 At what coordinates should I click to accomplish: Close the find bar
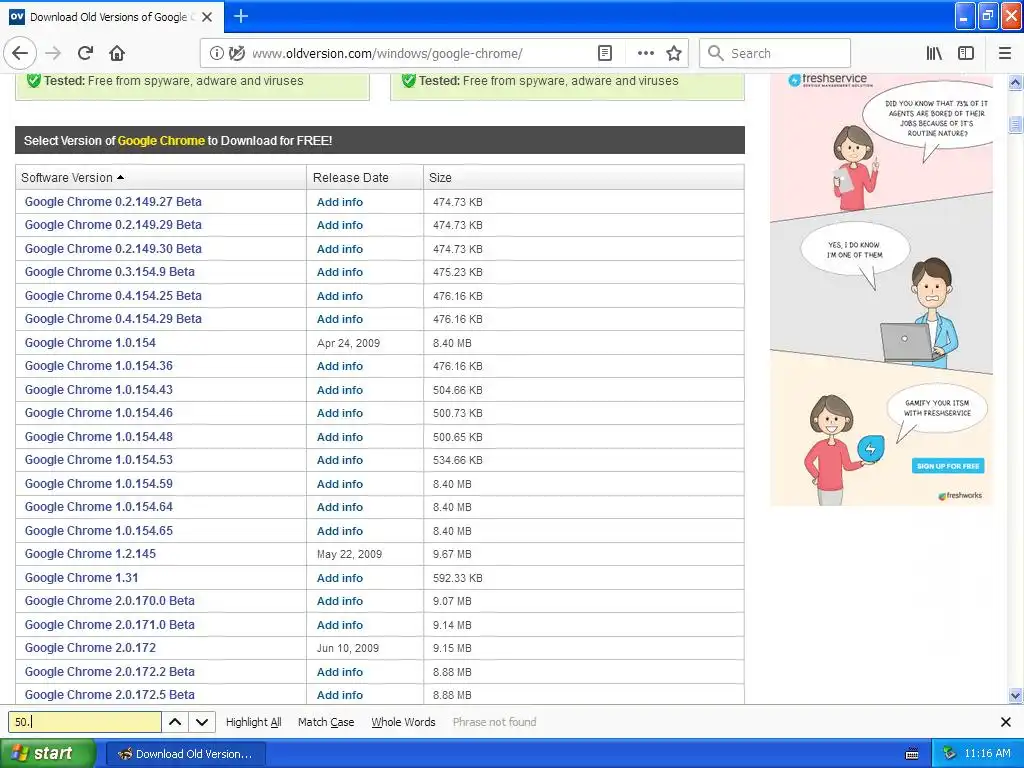point(1006,722)
